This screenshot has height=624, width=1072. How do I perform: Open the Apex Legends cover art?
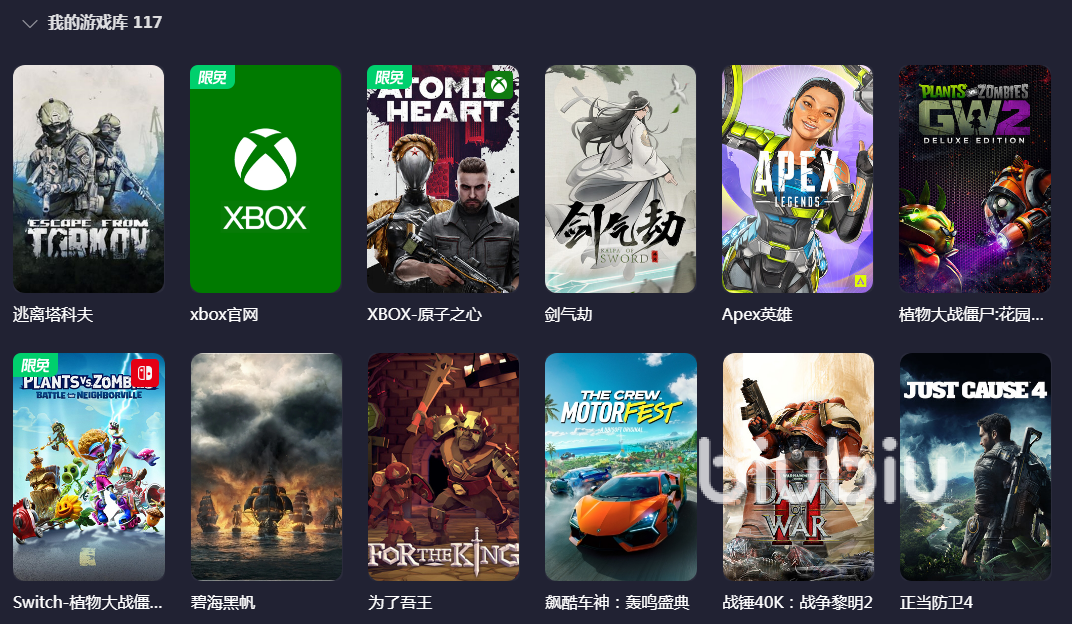[x=797, y=179]
